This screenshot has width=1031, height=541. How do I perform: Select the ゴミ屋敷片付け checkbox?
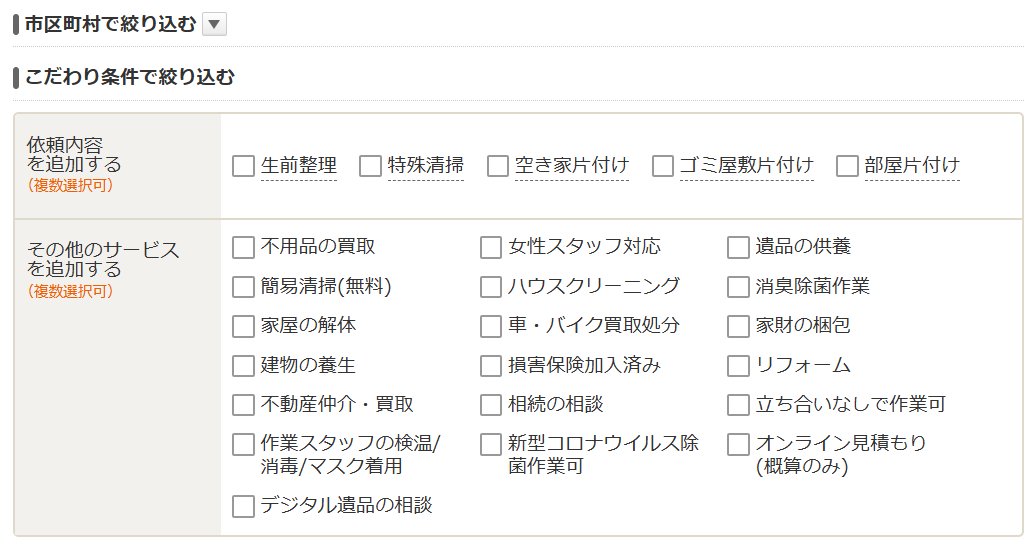coord(663,166)
